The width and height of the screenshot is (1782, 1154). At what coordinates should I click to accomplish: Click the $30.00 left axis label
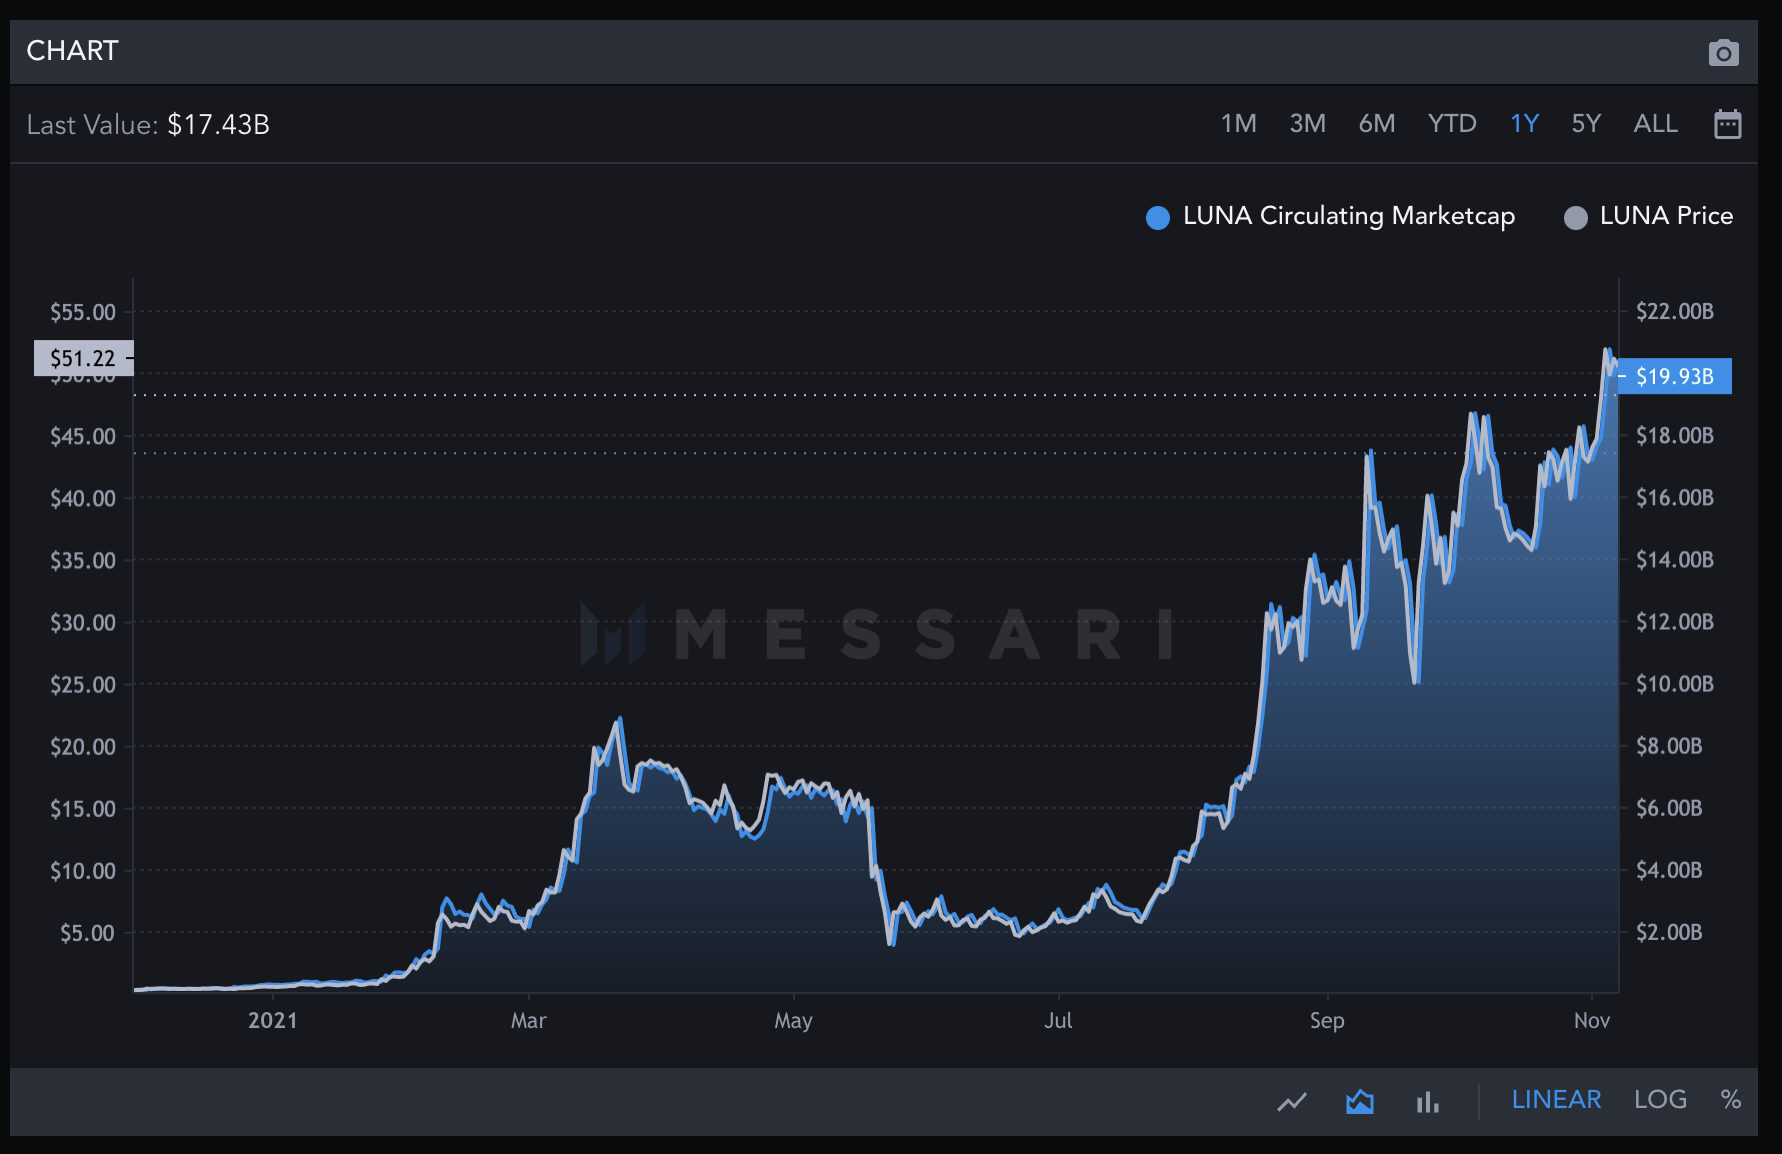[x=83, y=623]
